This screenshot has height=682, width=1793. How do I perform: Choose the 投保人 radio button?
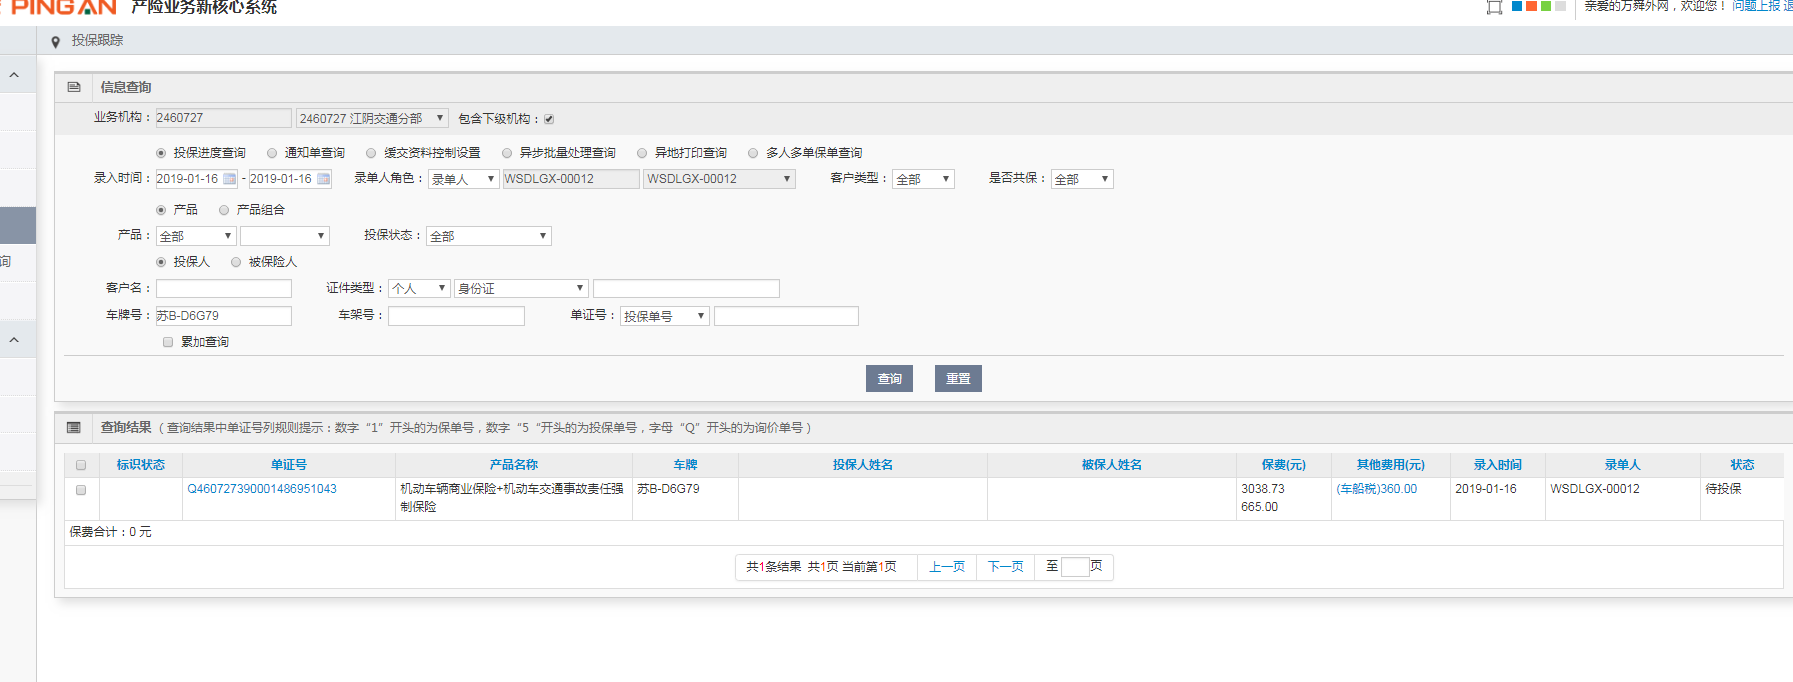161,262
